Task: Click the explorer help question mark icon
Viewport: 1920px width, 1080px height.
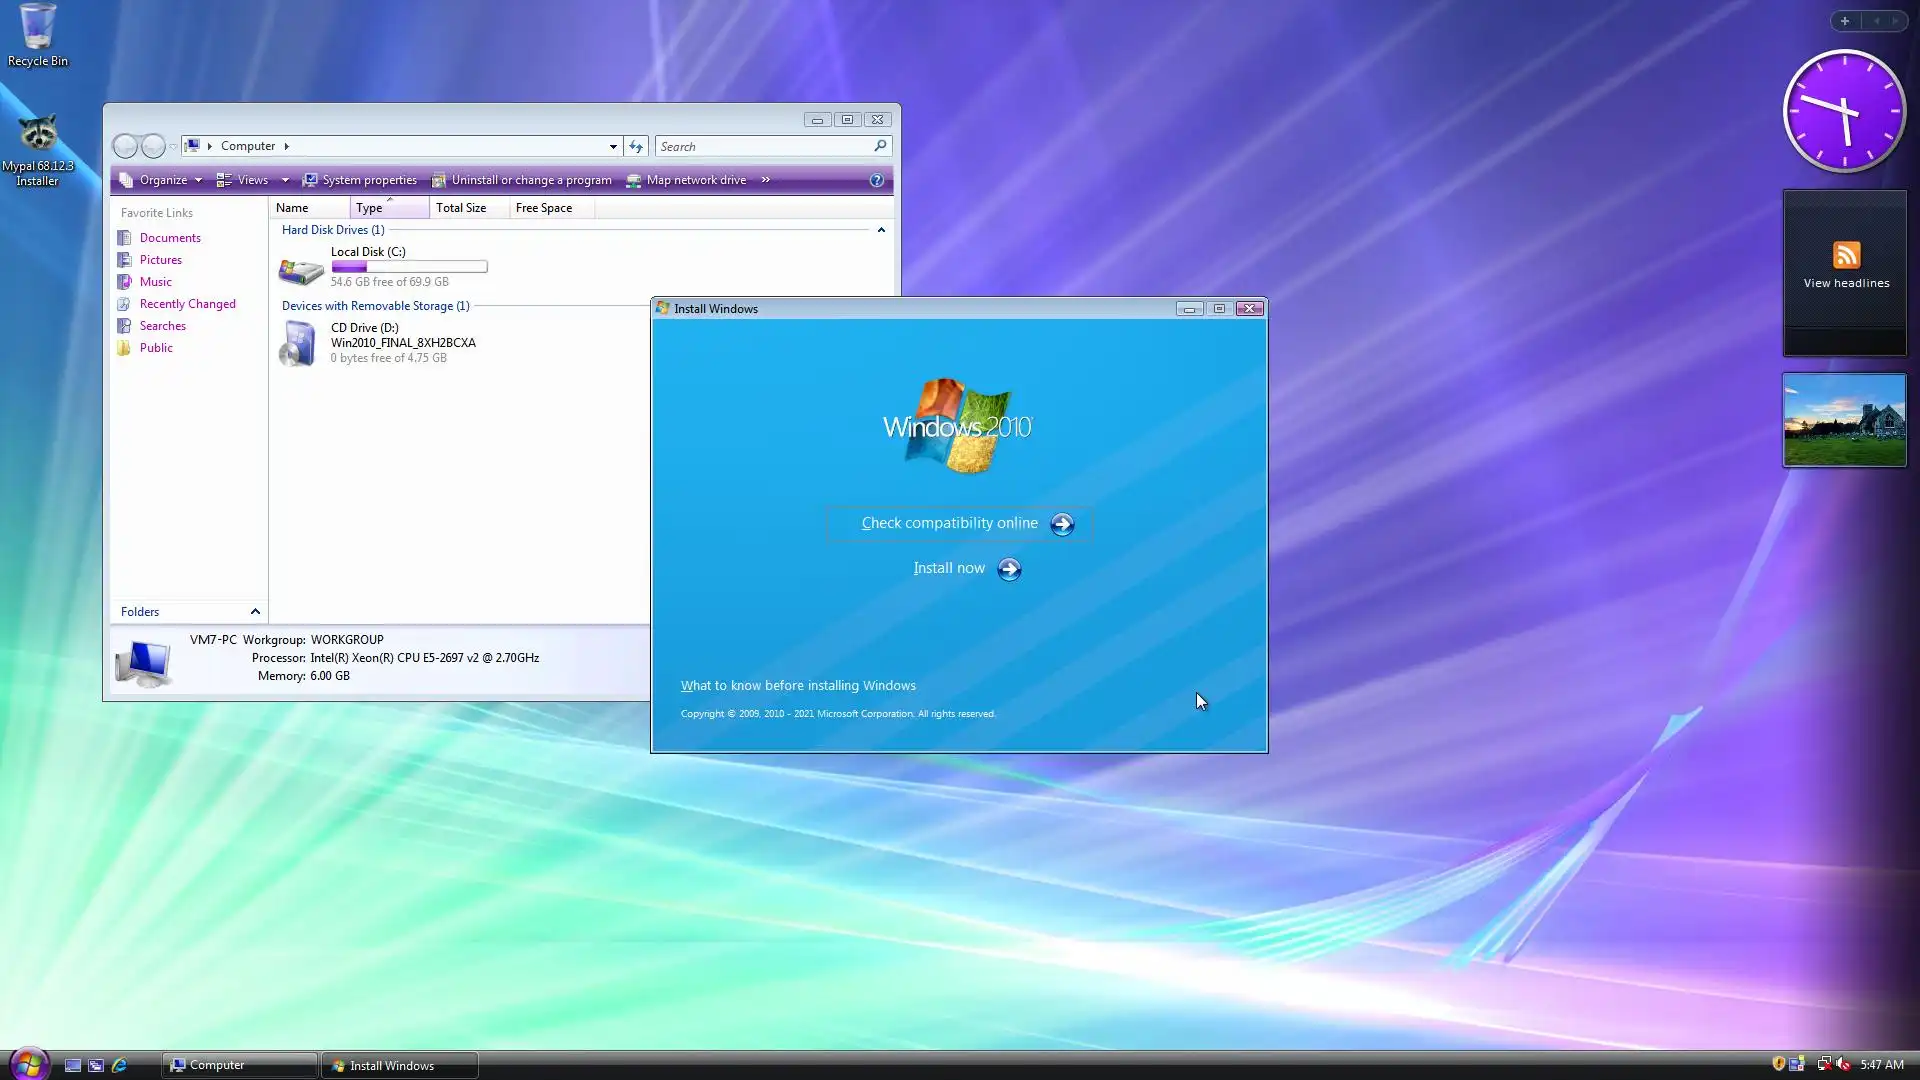Action: (x=876, y=180)
